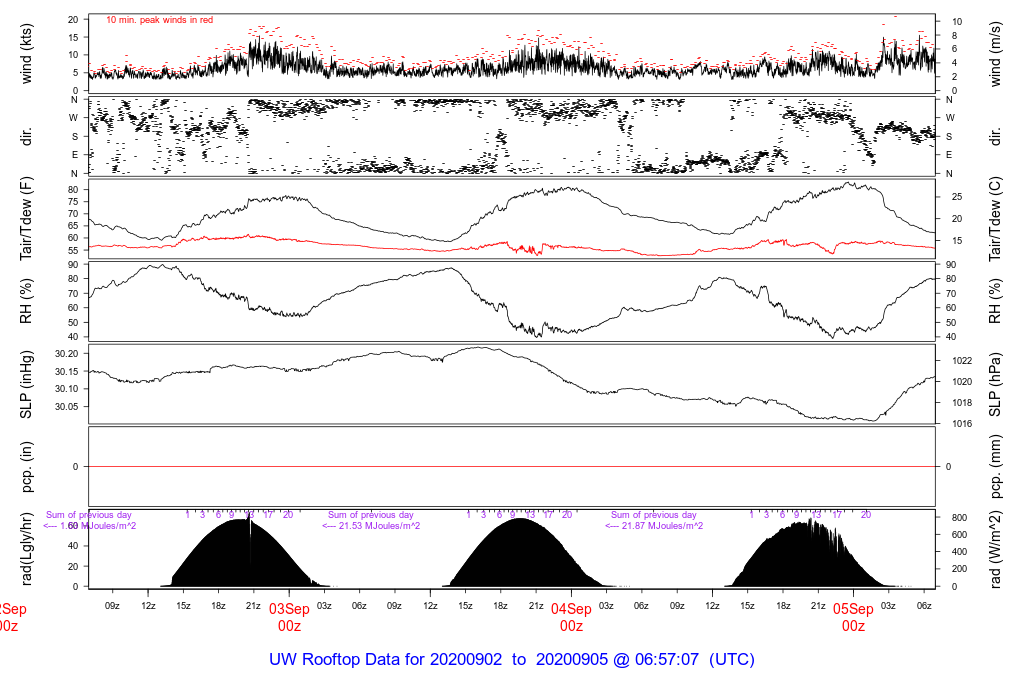Screen dimensions: 1024x700
Task: Select the 'wind (m/s)' axis label
Action: (995, 54)
